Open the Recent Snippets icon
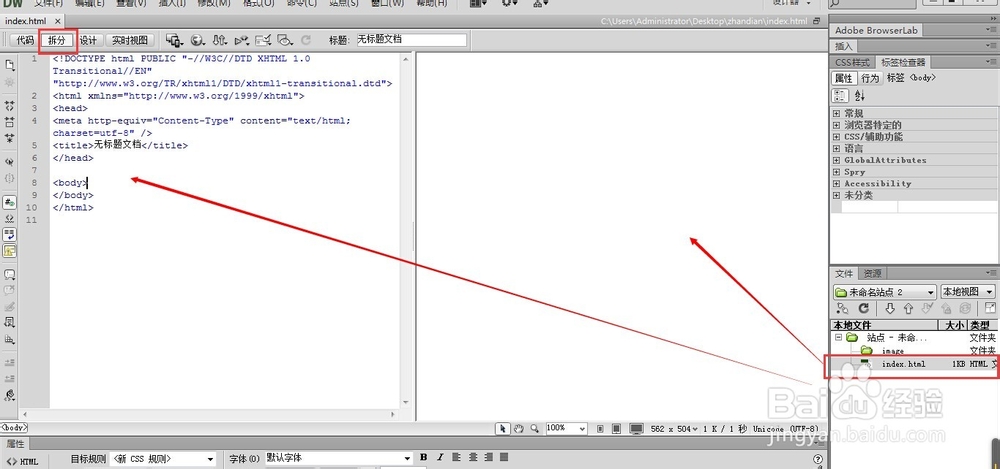 point(10,323)
